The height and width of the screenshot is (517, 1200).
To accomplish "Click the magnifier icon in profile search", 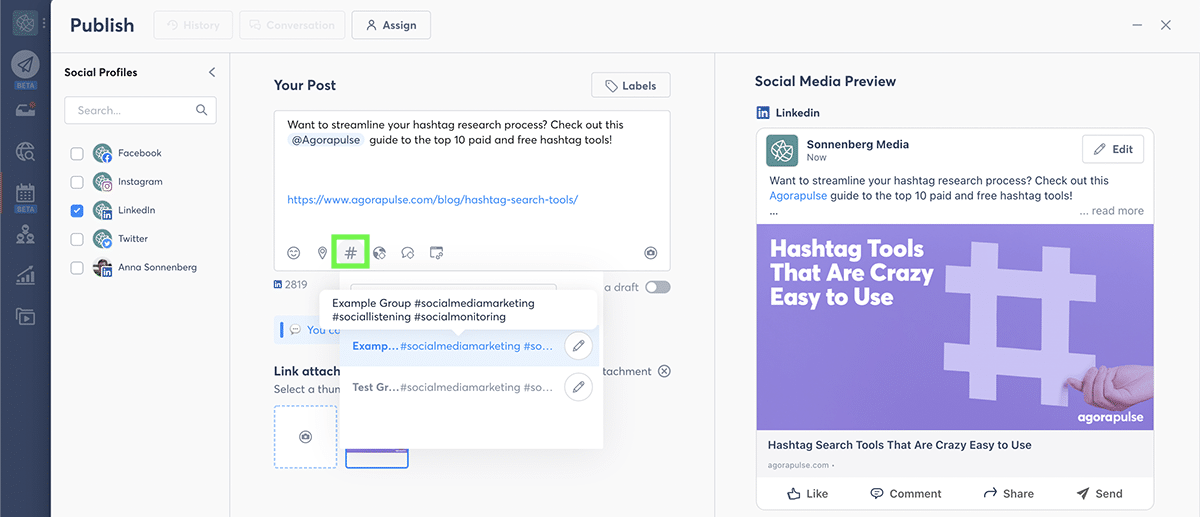I will (202, 110).
